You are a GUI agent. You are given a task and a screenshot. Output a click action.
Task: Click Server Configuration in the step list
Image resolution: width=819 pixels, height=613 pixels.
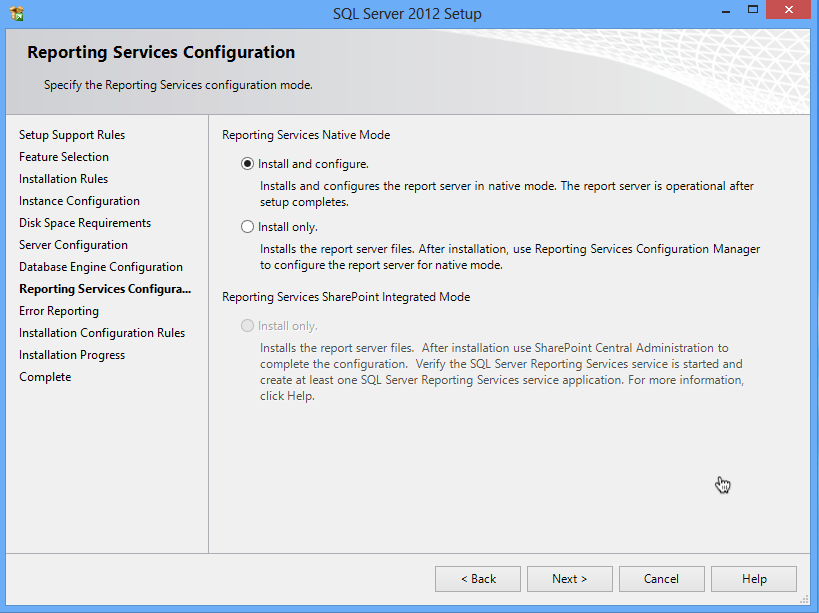(73, 245)
